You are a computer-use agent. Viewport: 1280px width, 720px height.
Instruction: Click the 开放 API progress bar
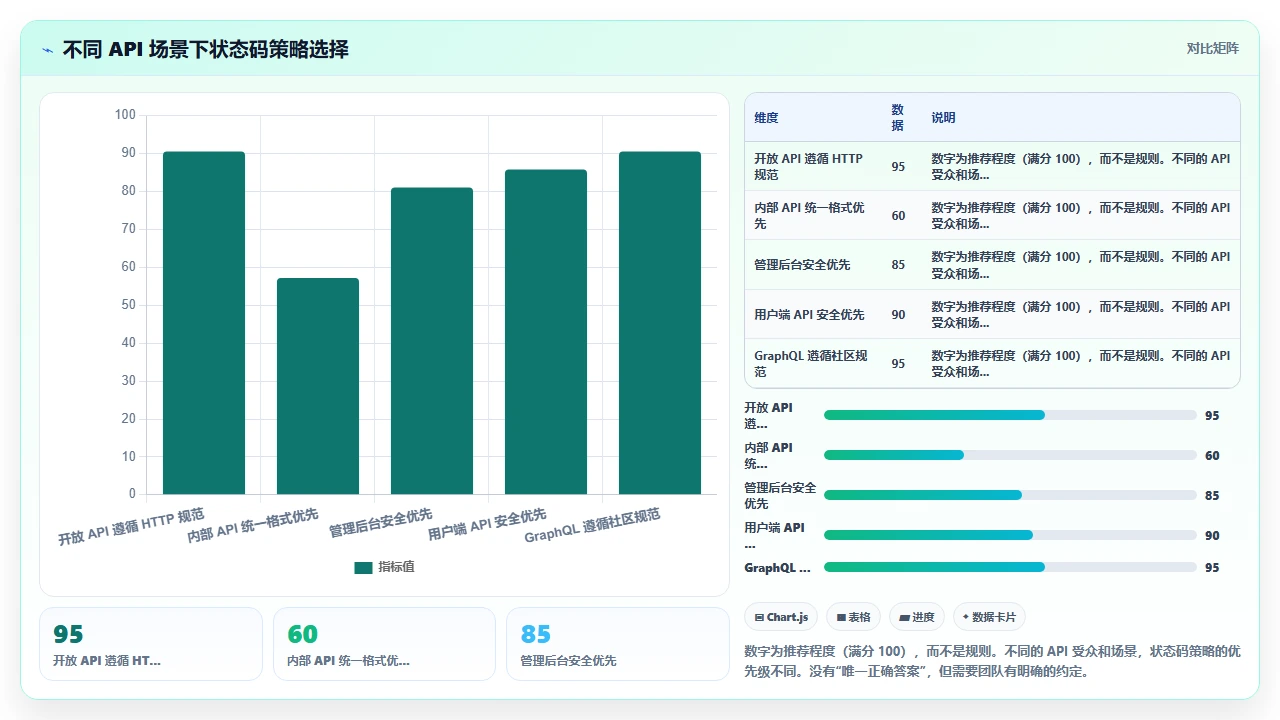pyautogui.click(x=1010, y=415)
